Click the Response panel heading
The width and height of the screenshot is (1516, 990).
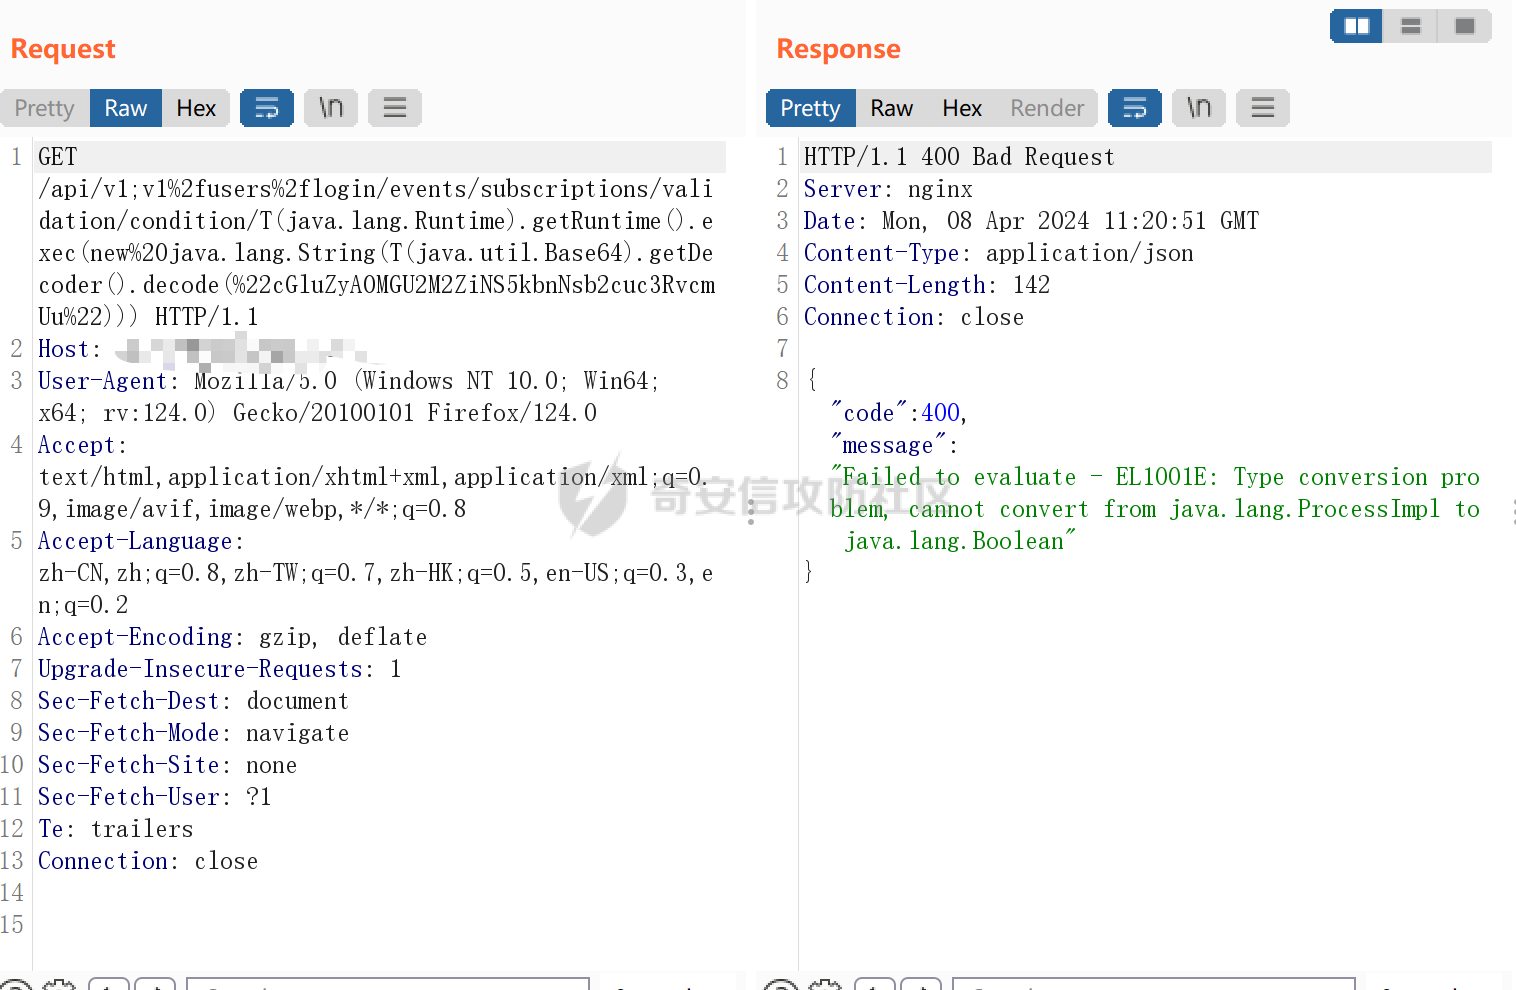pos(838,49)
